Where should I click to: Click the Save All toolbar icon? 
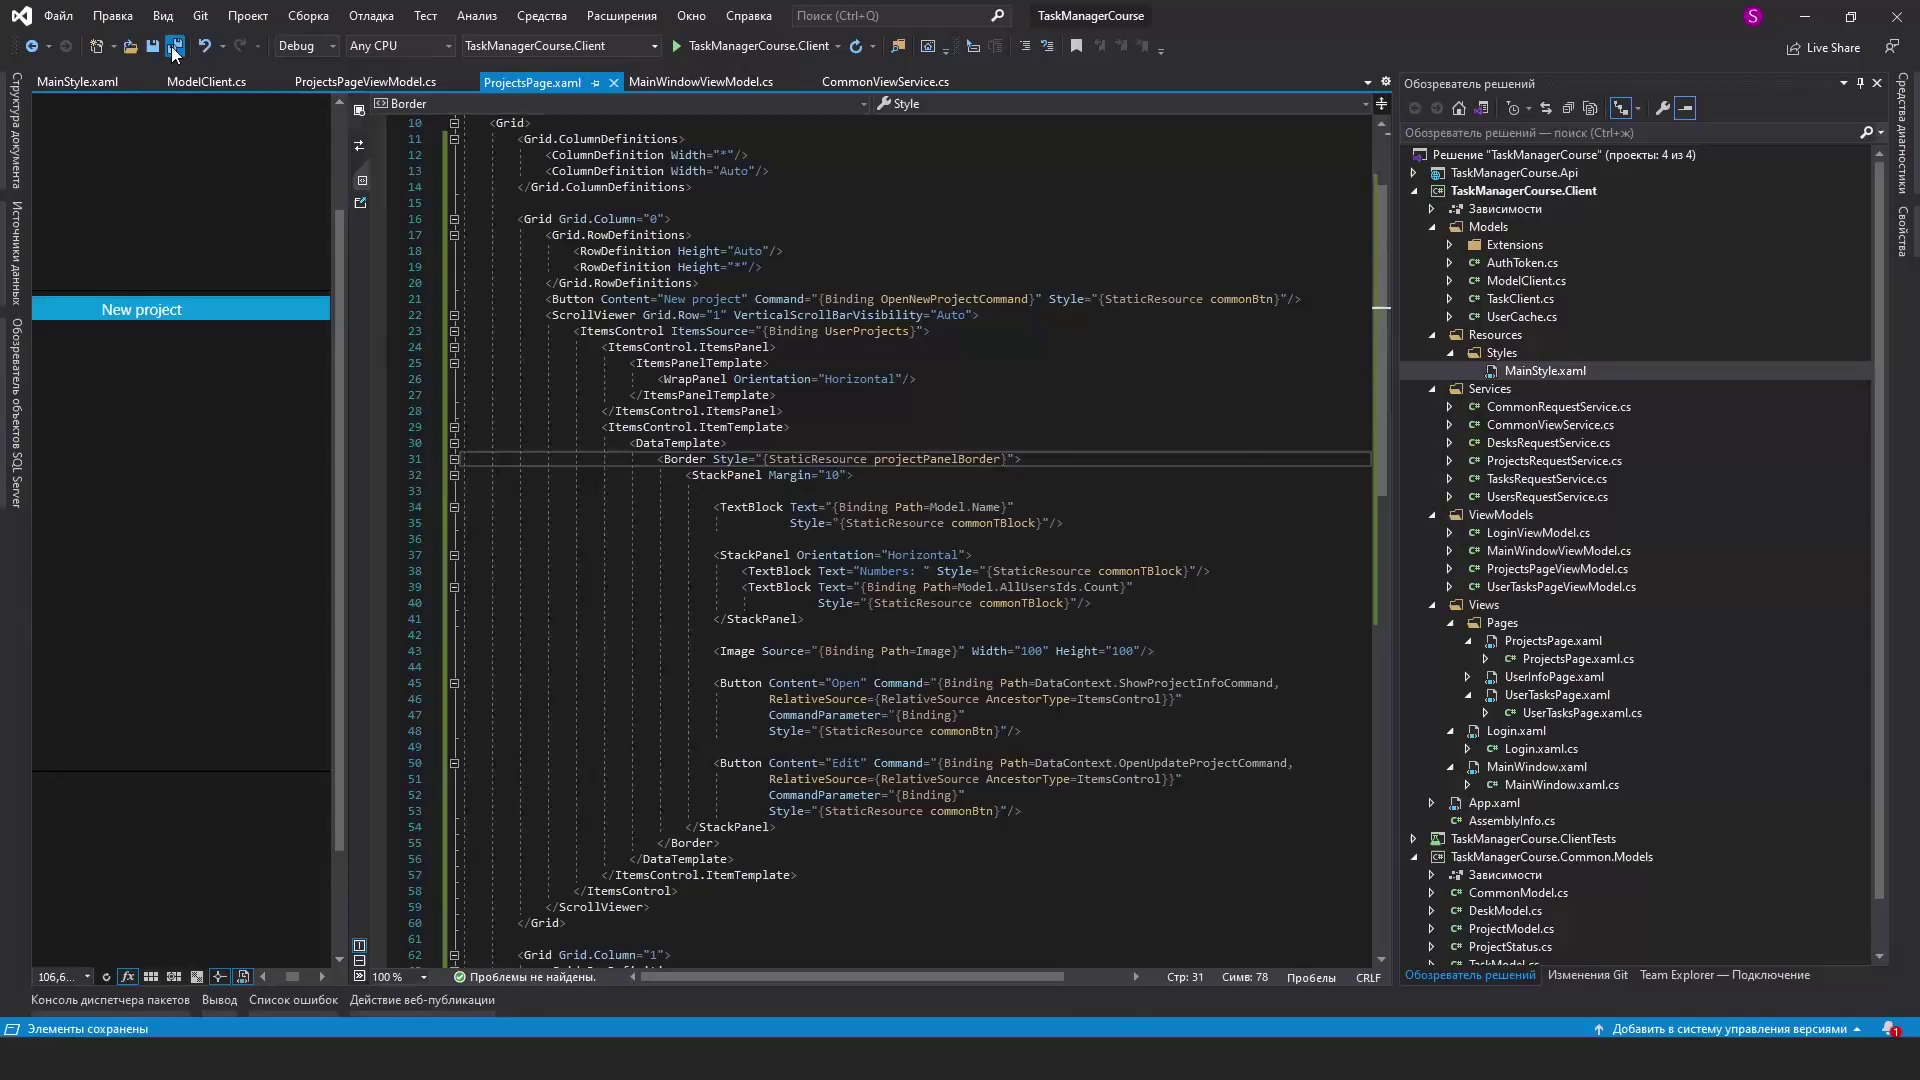point(175,46)
